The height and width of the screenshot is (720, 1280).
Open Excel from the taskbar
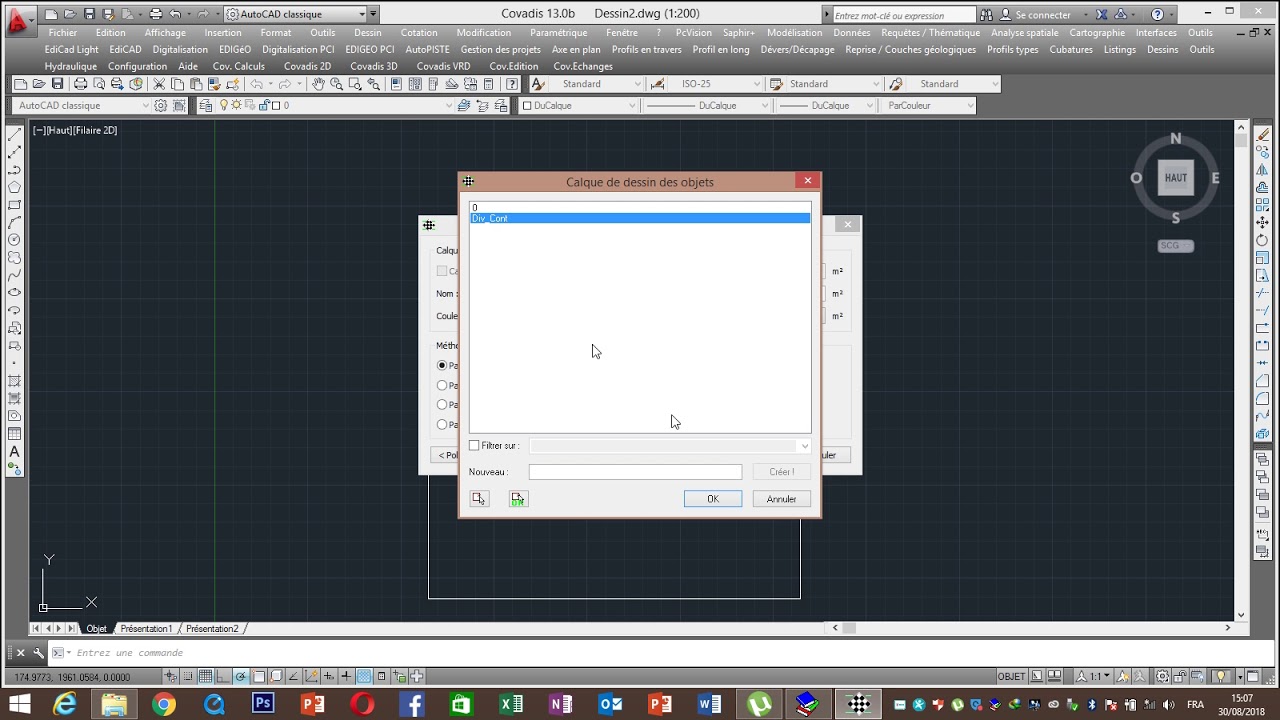point(511,704)
